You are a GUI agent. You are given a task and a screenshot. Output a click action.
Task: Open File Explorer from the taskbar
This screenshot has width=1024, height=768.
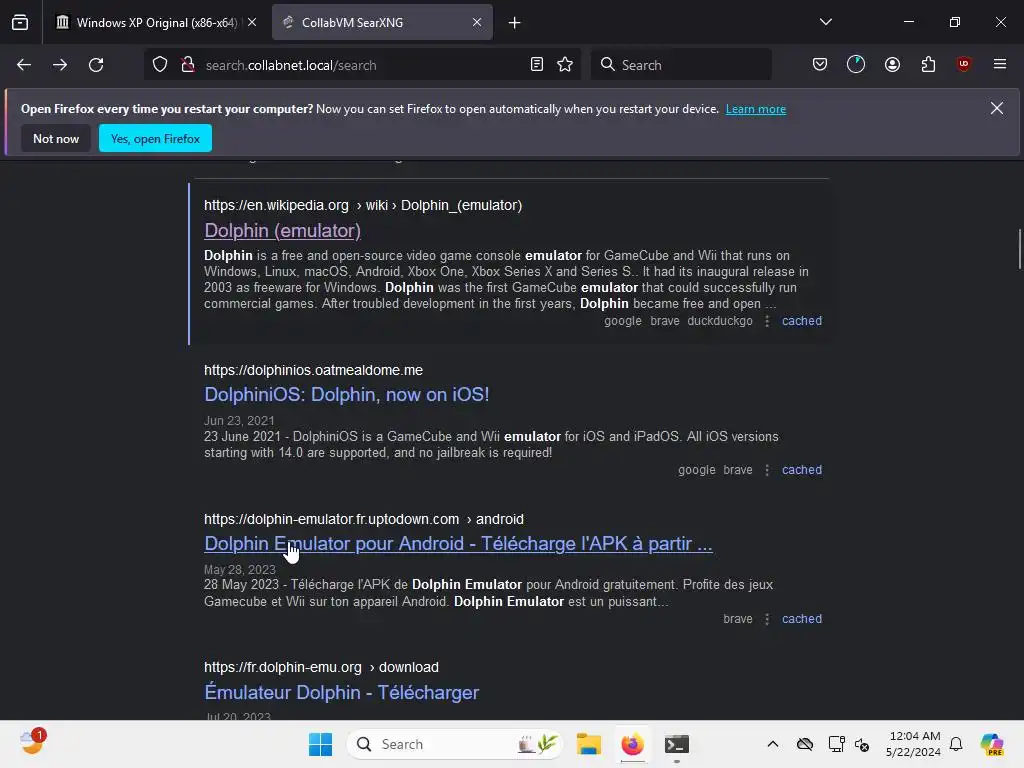(588, 744)
